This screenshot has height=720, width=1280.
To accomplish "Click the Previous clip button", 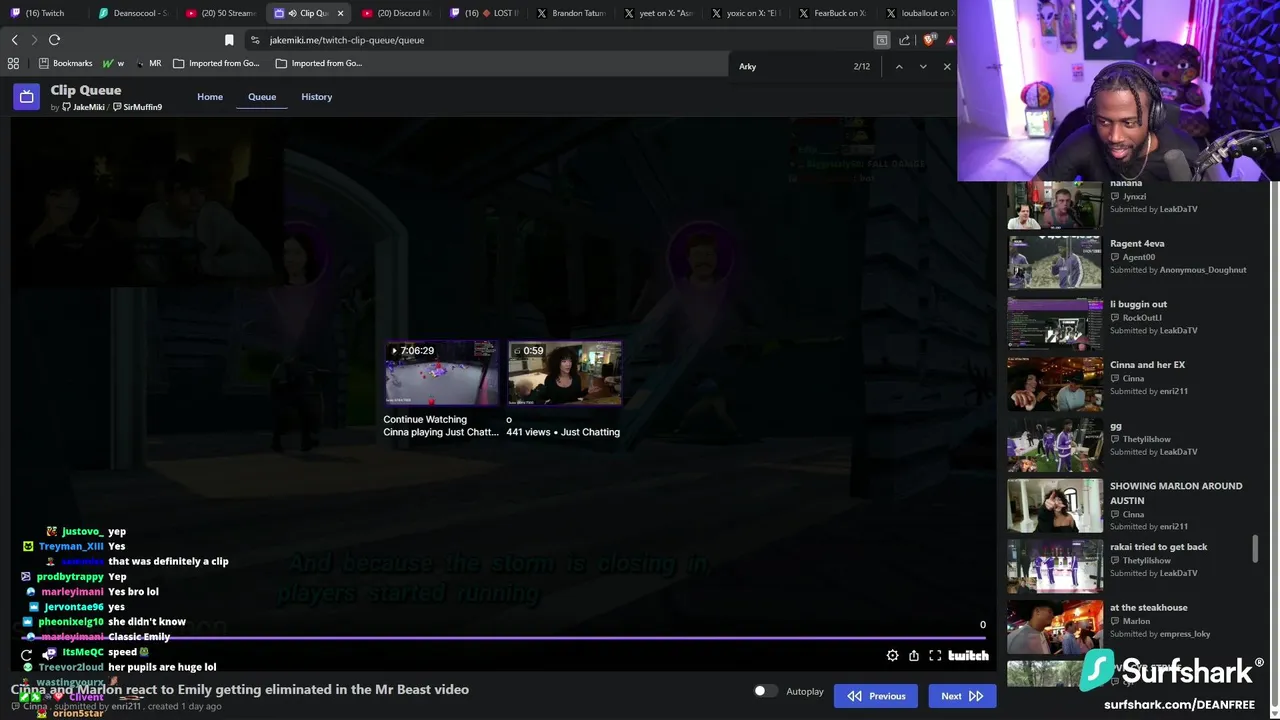I will (876, 696).
